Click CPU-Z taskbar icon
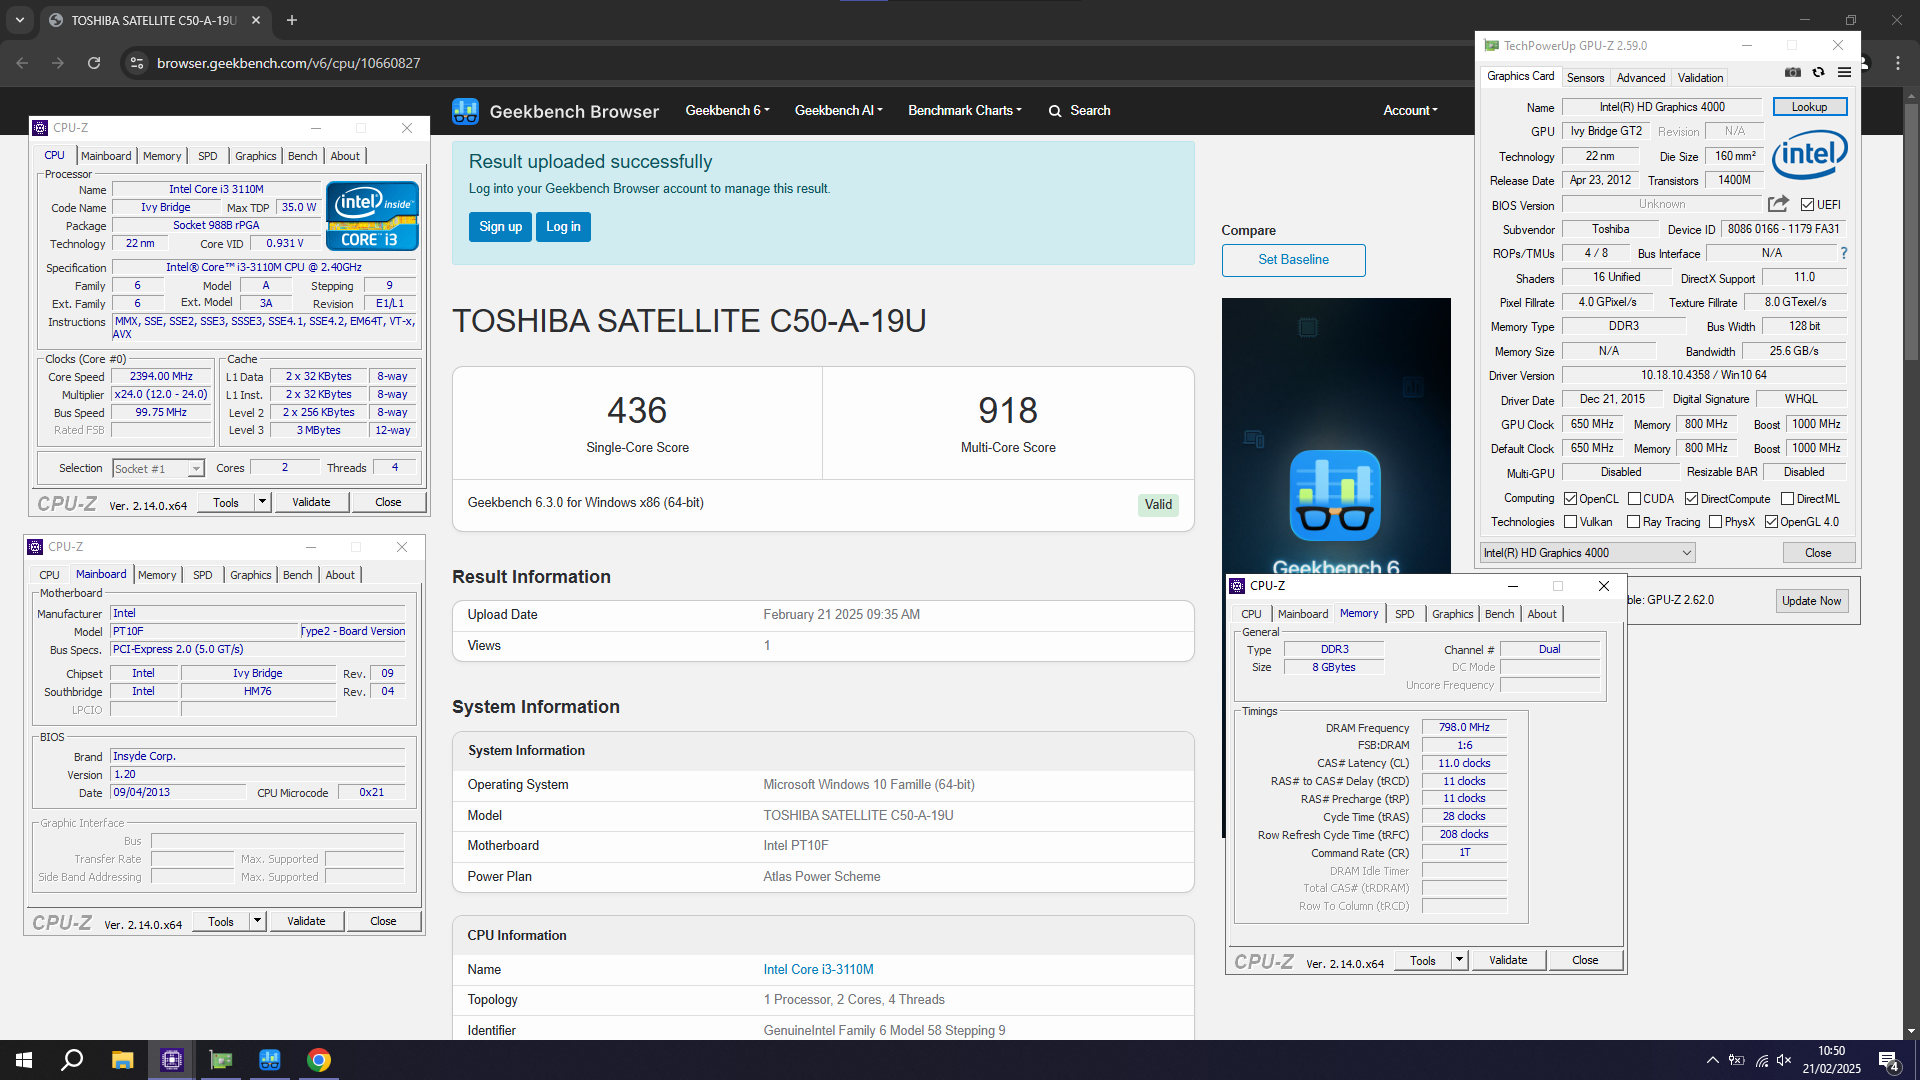 172,1060
